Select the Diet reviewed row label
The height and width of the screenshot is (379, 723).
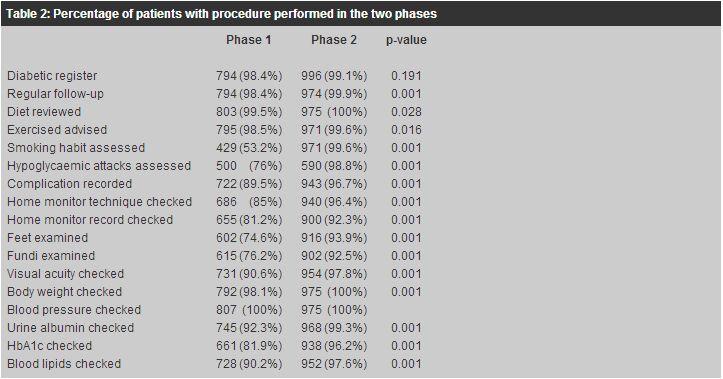coord(44,112)
